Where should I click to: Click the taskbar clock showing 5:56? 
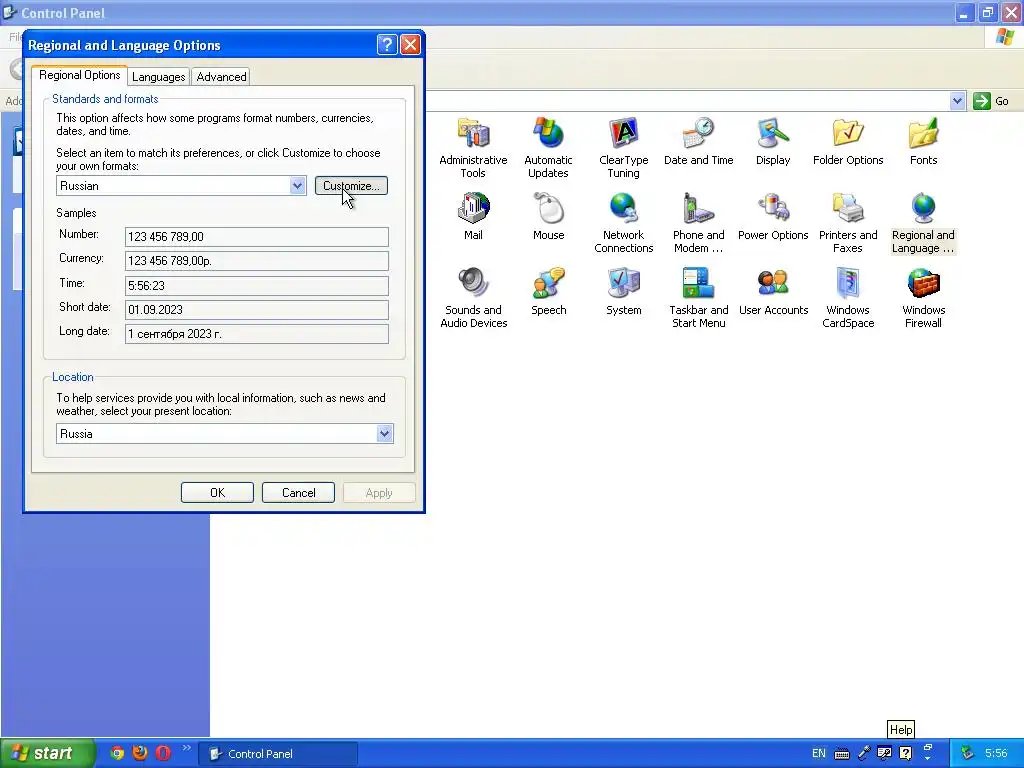pyautogui.click(x=996, y=753)
